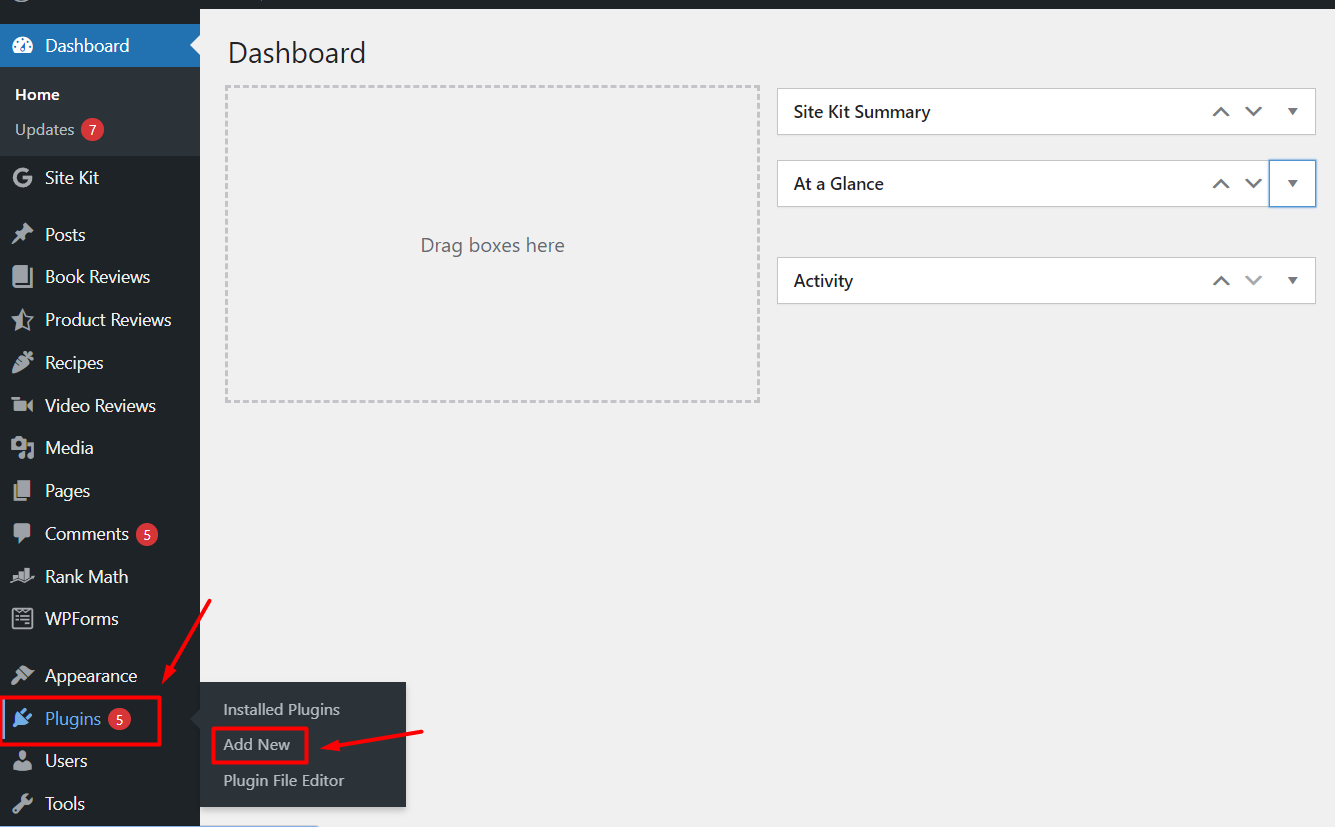This screenshot has width=1335, height=827.
Task: Open the Site Kit menu icon
Action: (22, 177)
